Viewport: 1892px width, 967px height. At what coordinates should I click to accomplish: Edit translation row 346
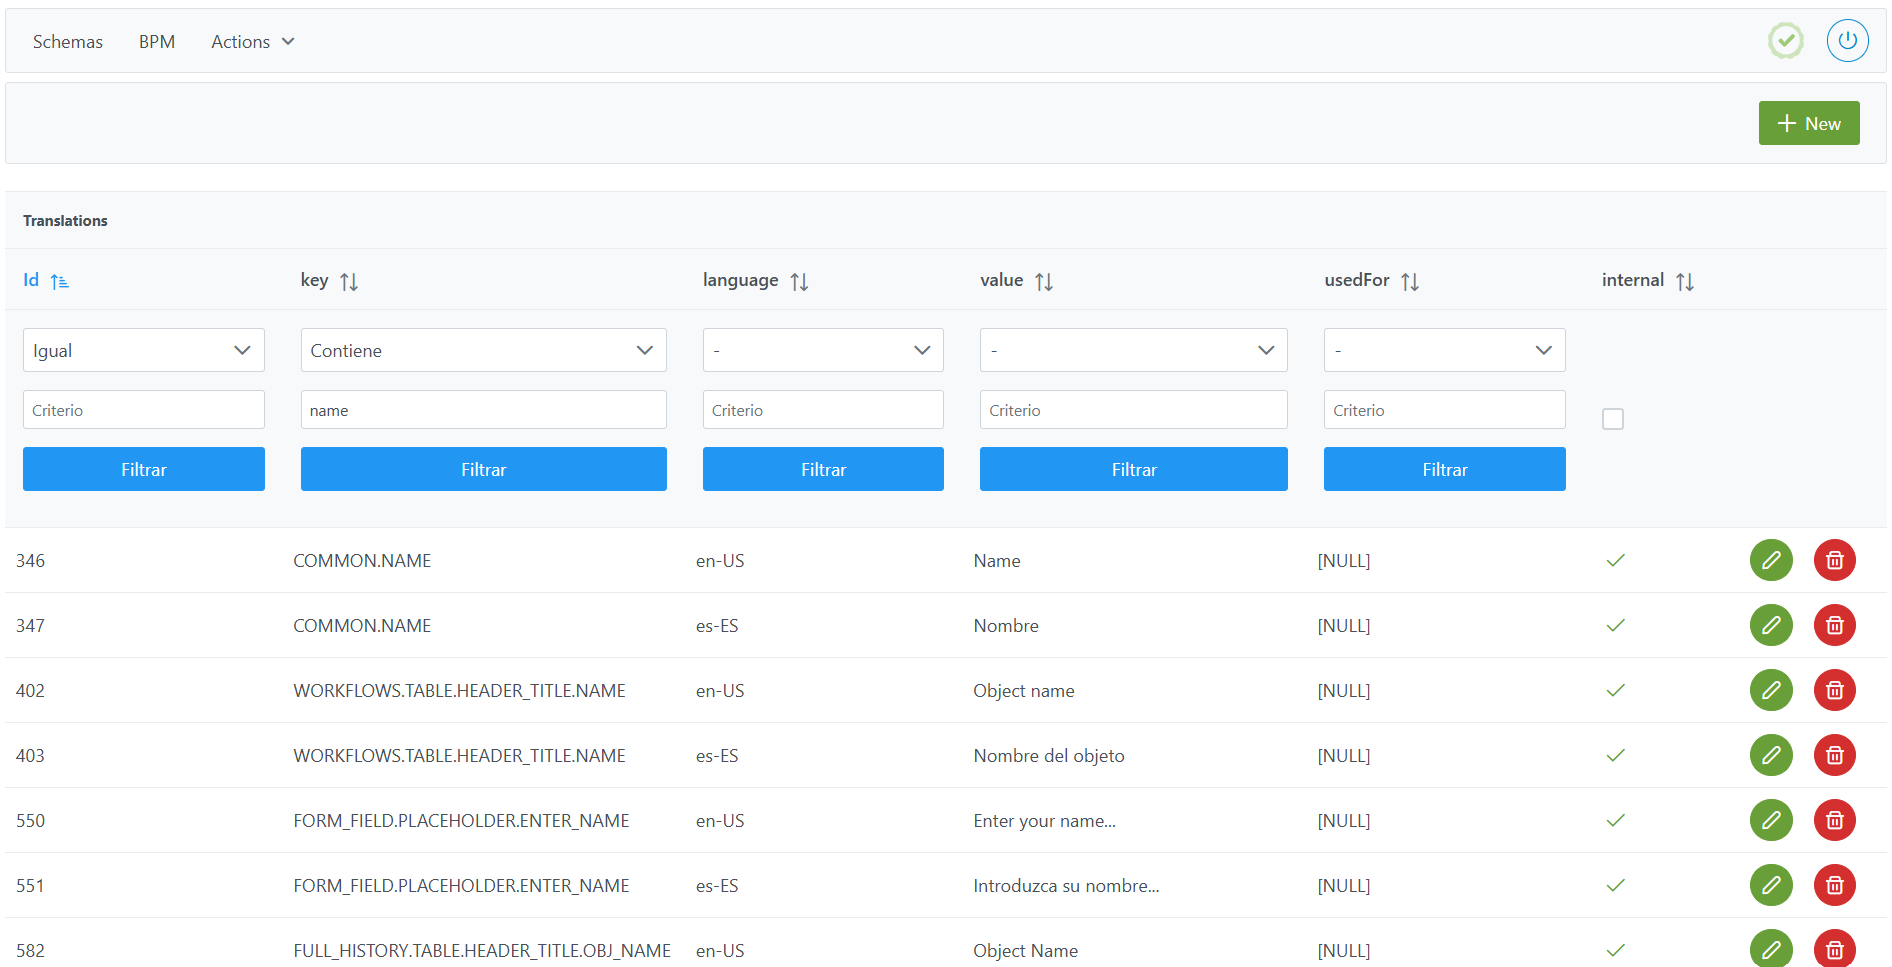tap(1770, 560)
